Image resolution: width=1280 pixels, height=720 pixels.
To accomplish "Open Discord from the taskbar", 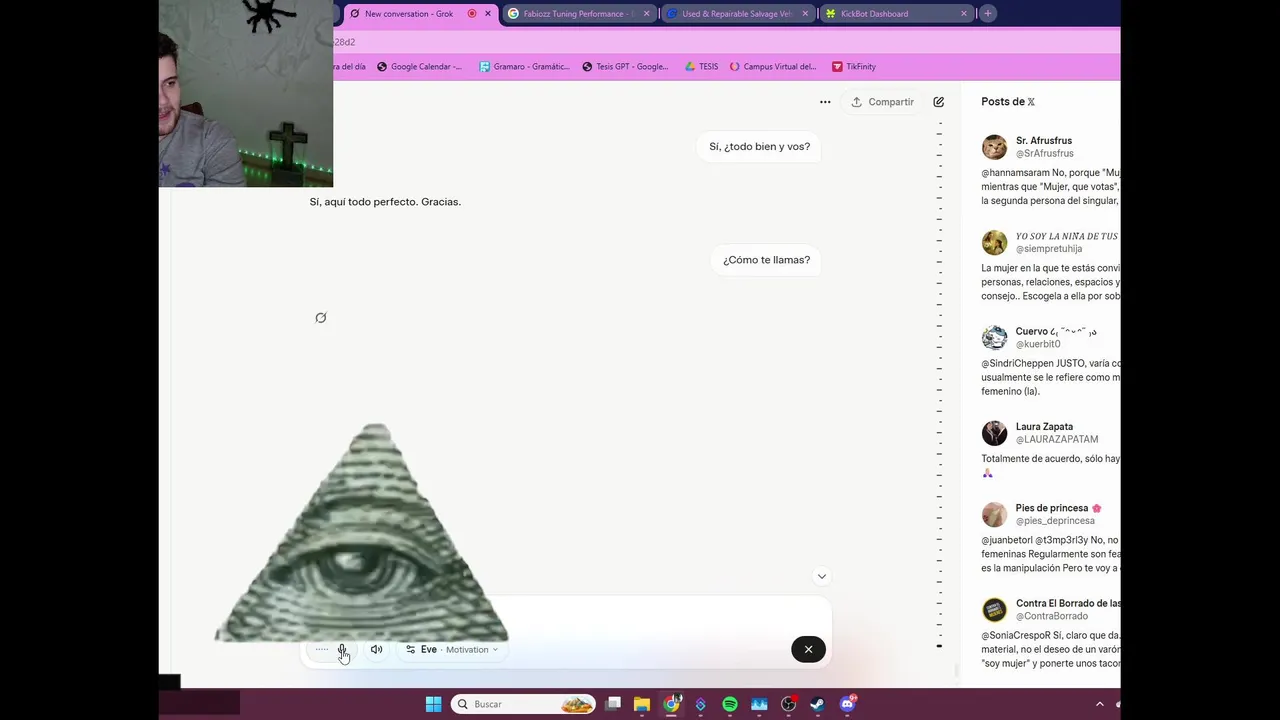I will pos(848,704).
